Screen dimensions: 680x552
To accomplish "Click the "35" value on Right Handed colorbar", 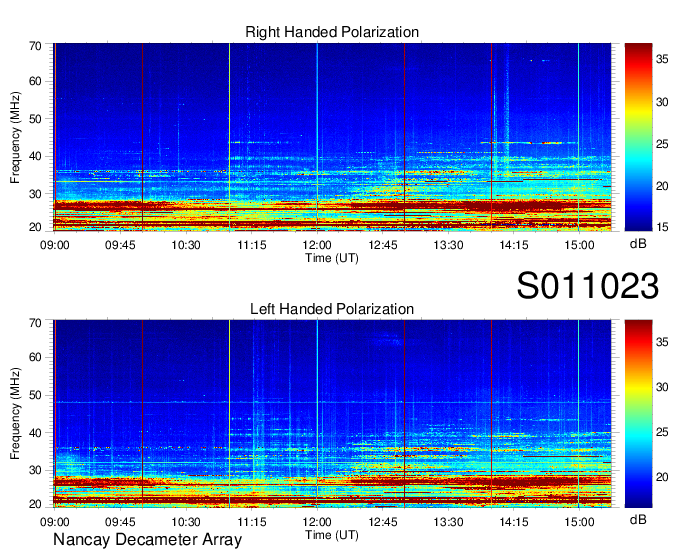I will [x=662, y=59].
